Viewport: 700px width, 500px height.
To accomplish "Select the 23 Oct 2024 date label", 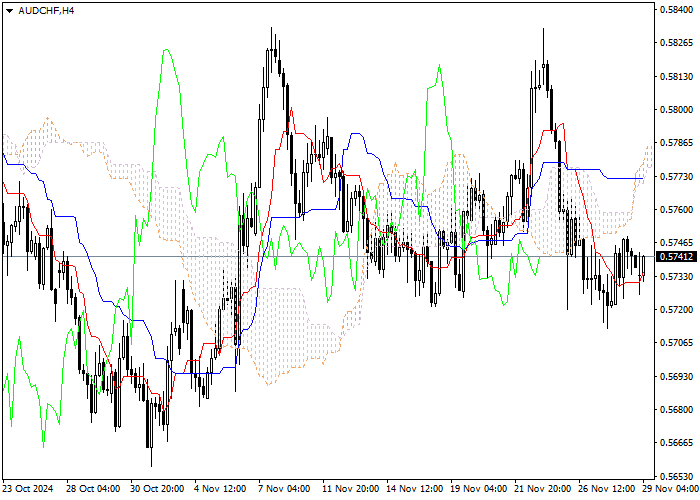I will [x=28, y=489].
